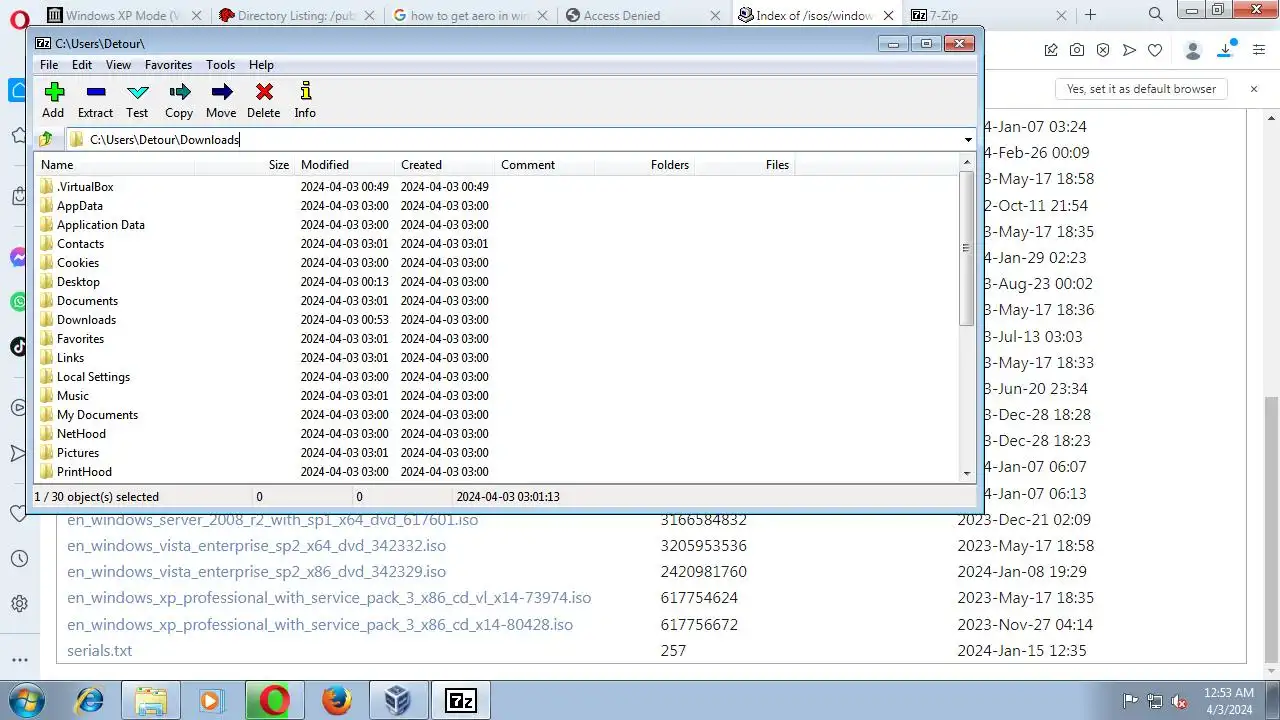Open Opera sidebar history clock icon
This screenshot has width=1280, height=720.
[x=19, y=559]
